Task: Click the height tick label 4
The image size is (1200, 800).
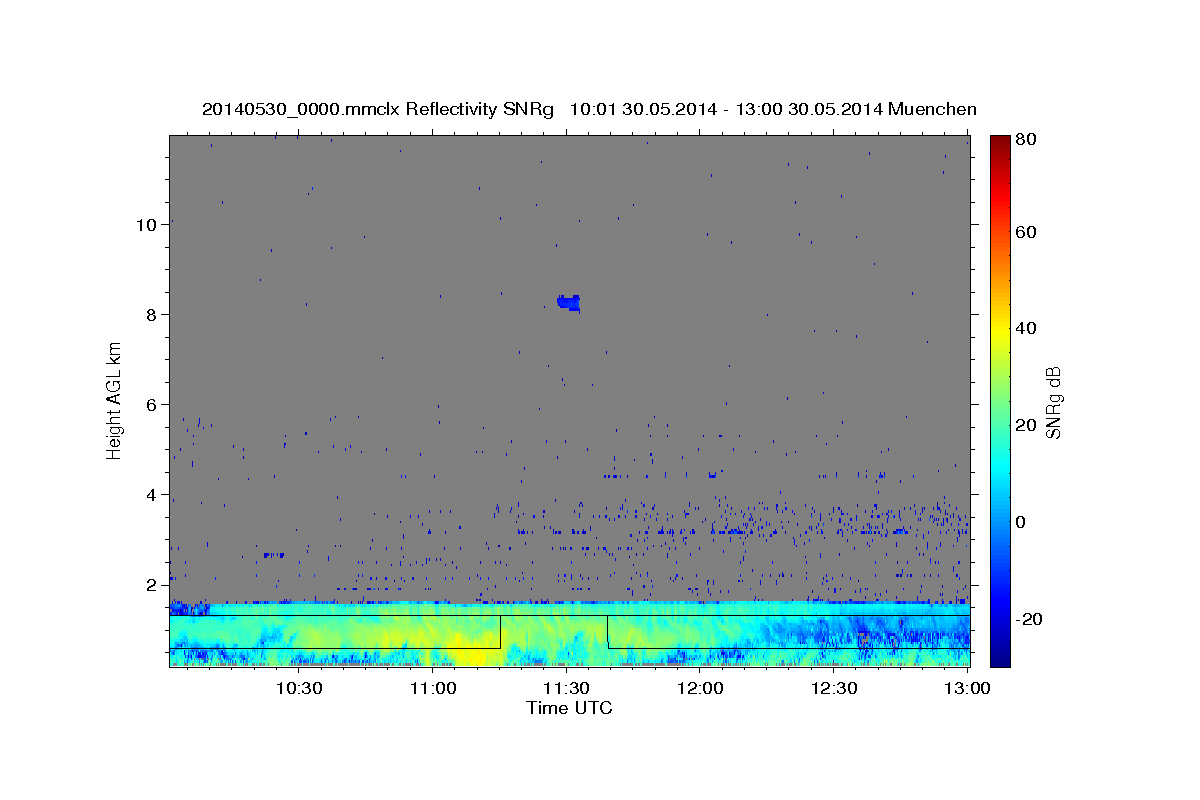Action: tap(152, 495)
